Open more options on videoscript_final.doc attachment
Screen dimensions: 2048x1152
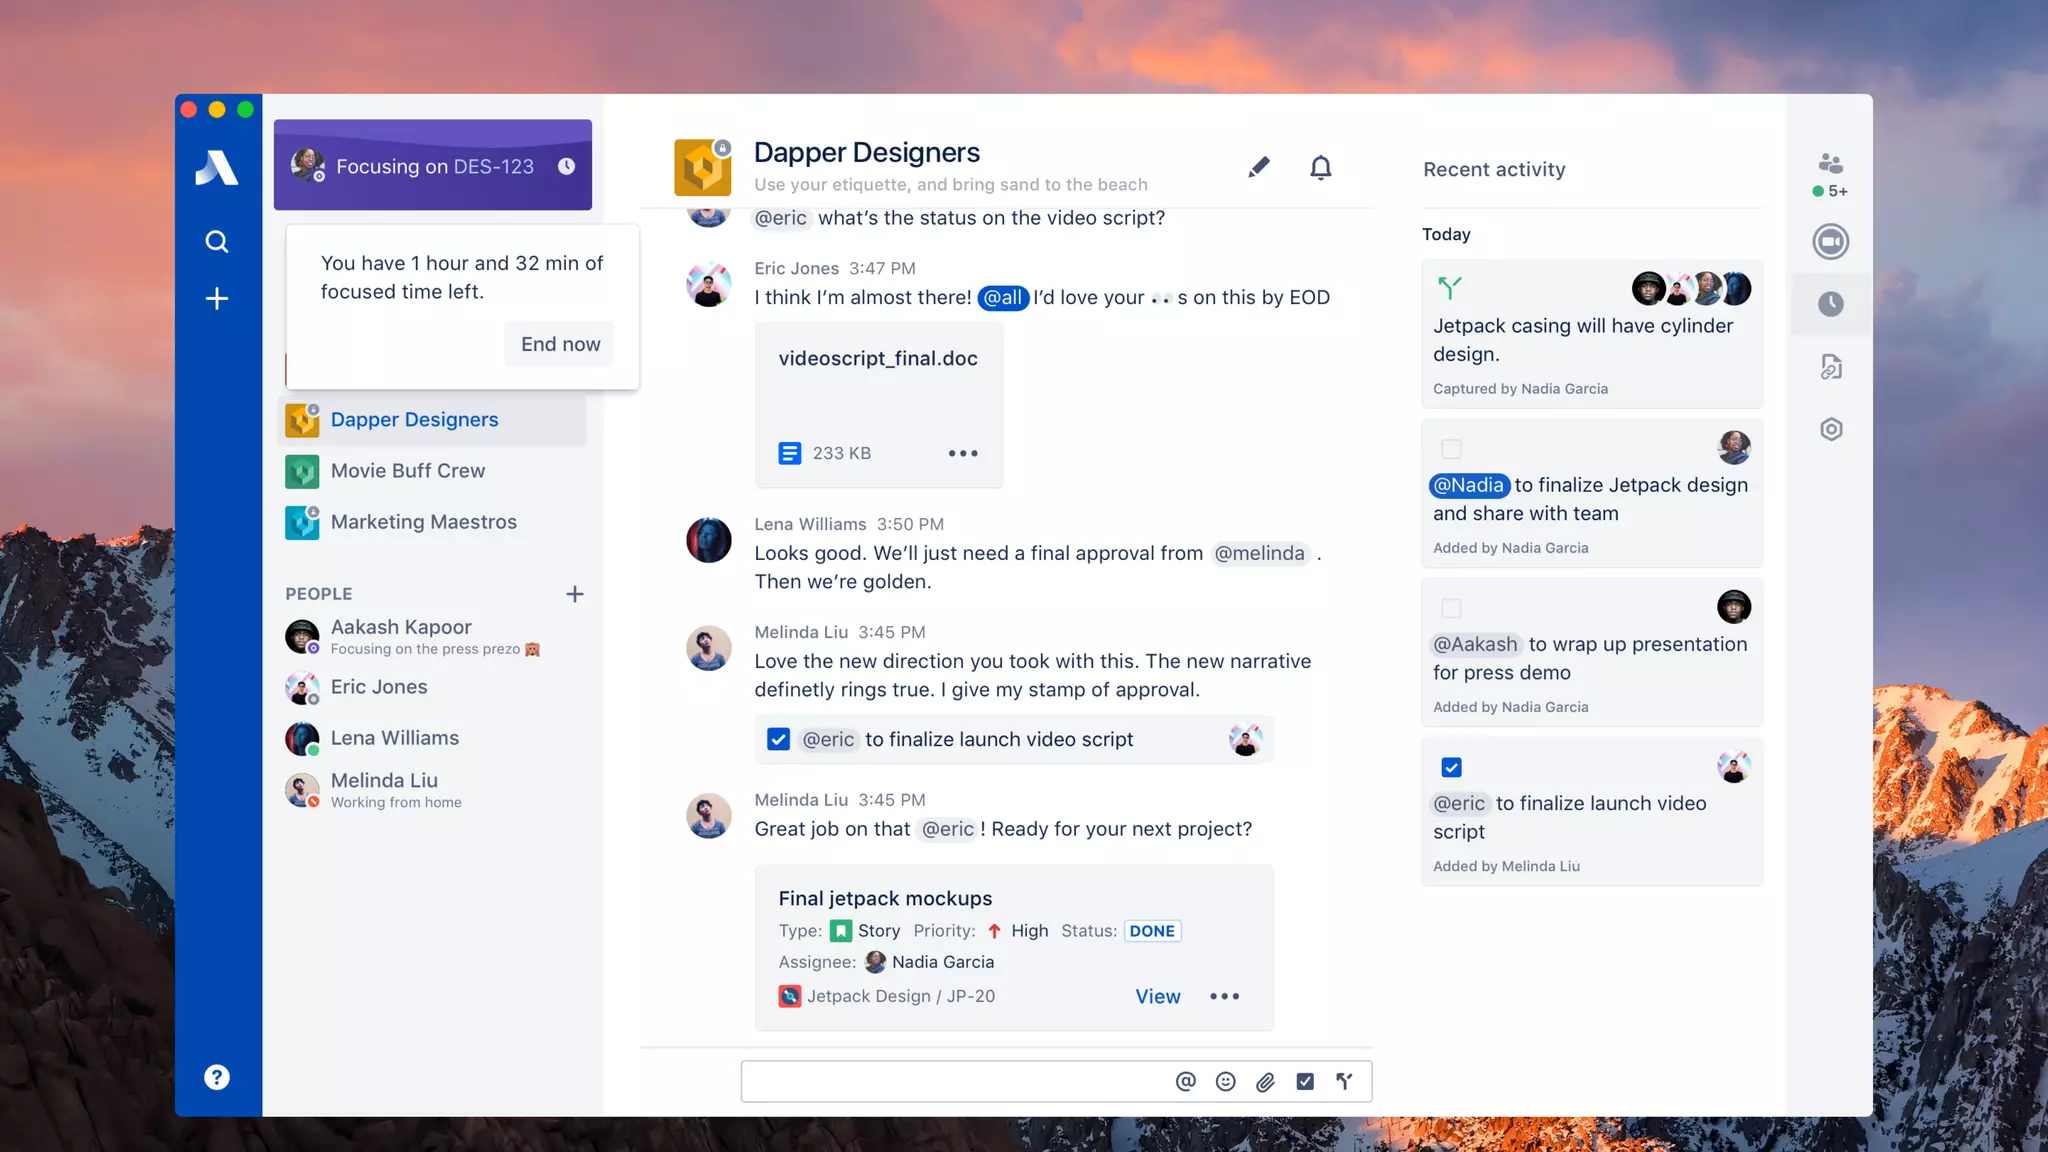pos(962,453)
